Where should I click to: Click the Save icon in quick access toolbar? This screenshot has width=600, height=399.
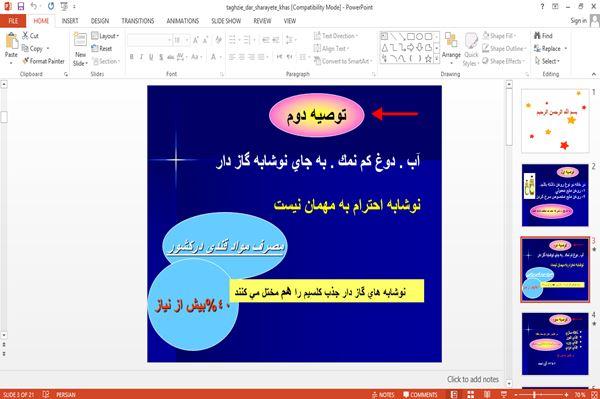coord(21,7)
